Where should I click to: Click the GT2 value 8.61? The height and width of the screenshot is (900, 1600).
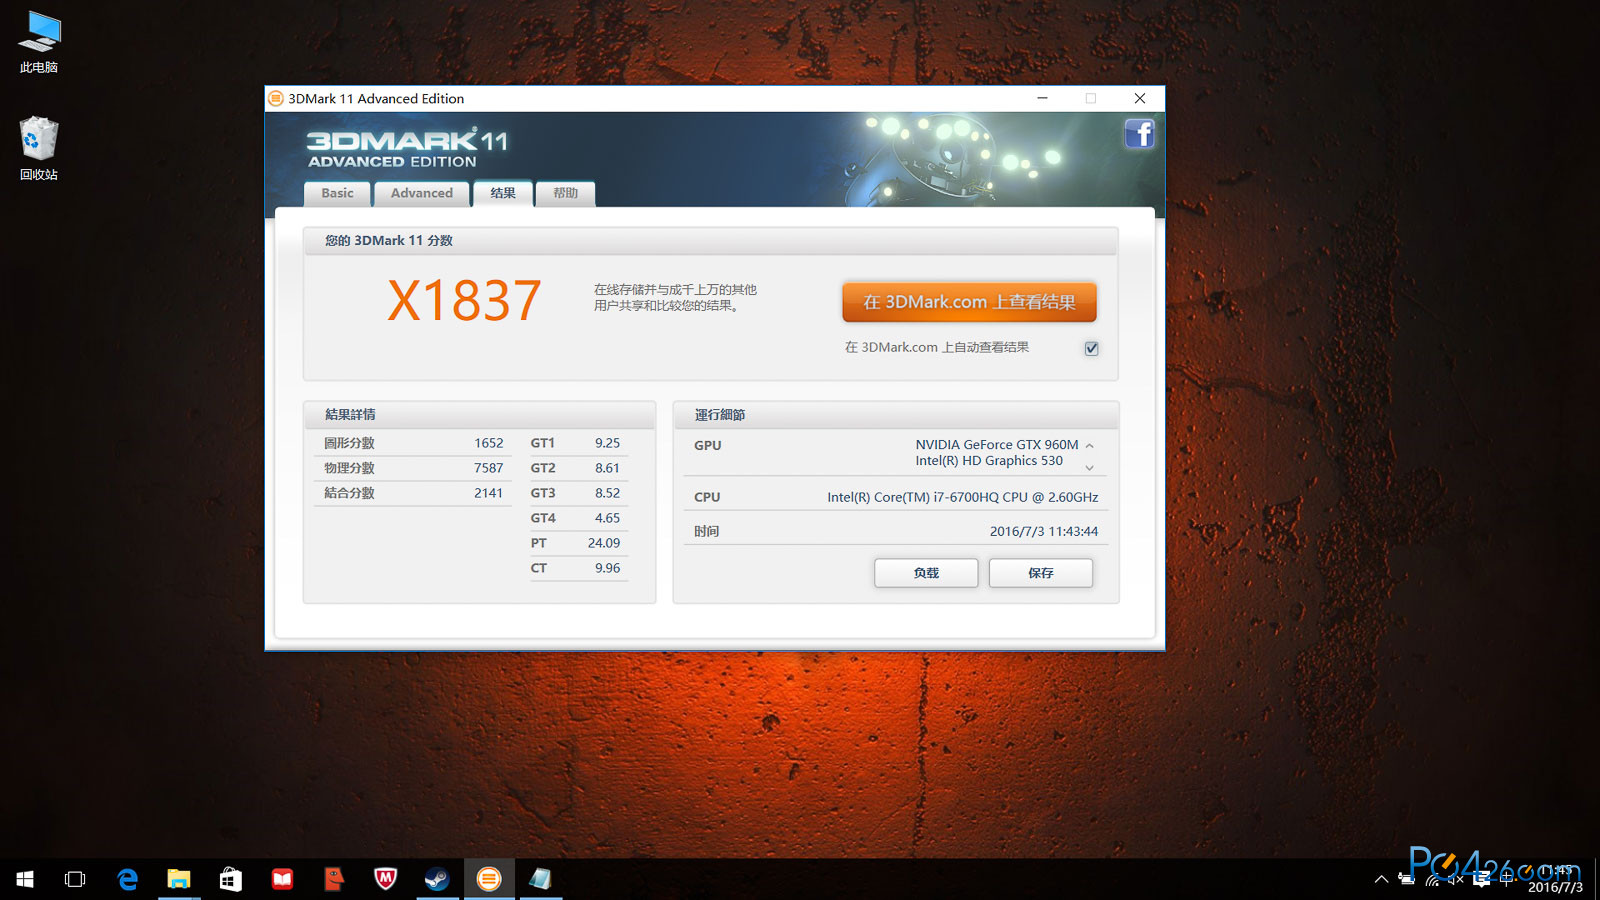[x=607, y=468]
